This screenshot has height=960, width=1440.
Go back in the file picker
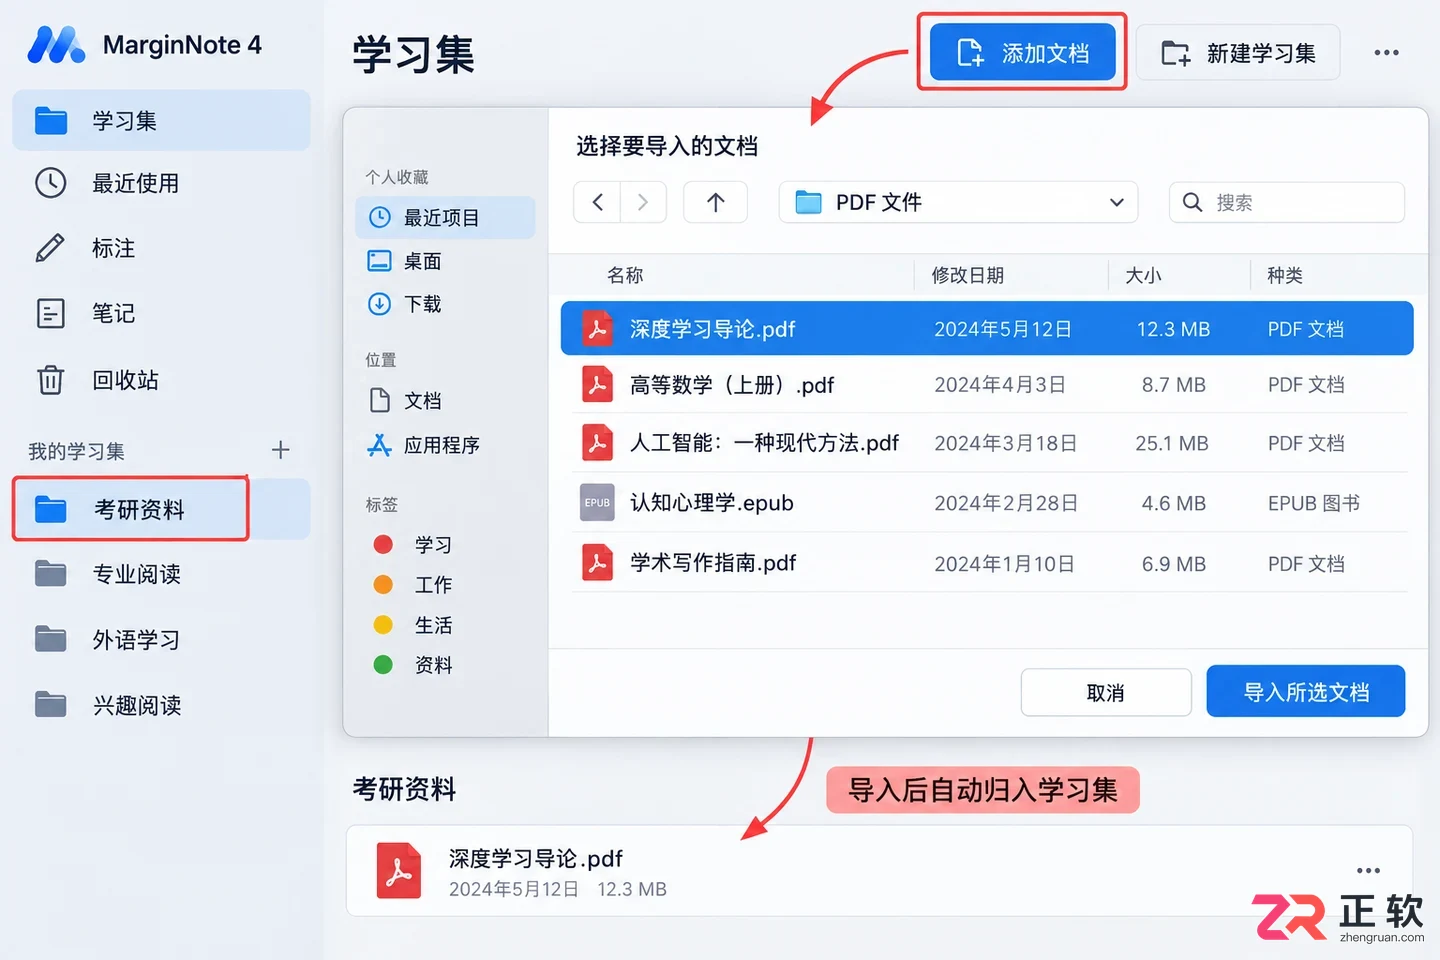[x=597, y=202]
